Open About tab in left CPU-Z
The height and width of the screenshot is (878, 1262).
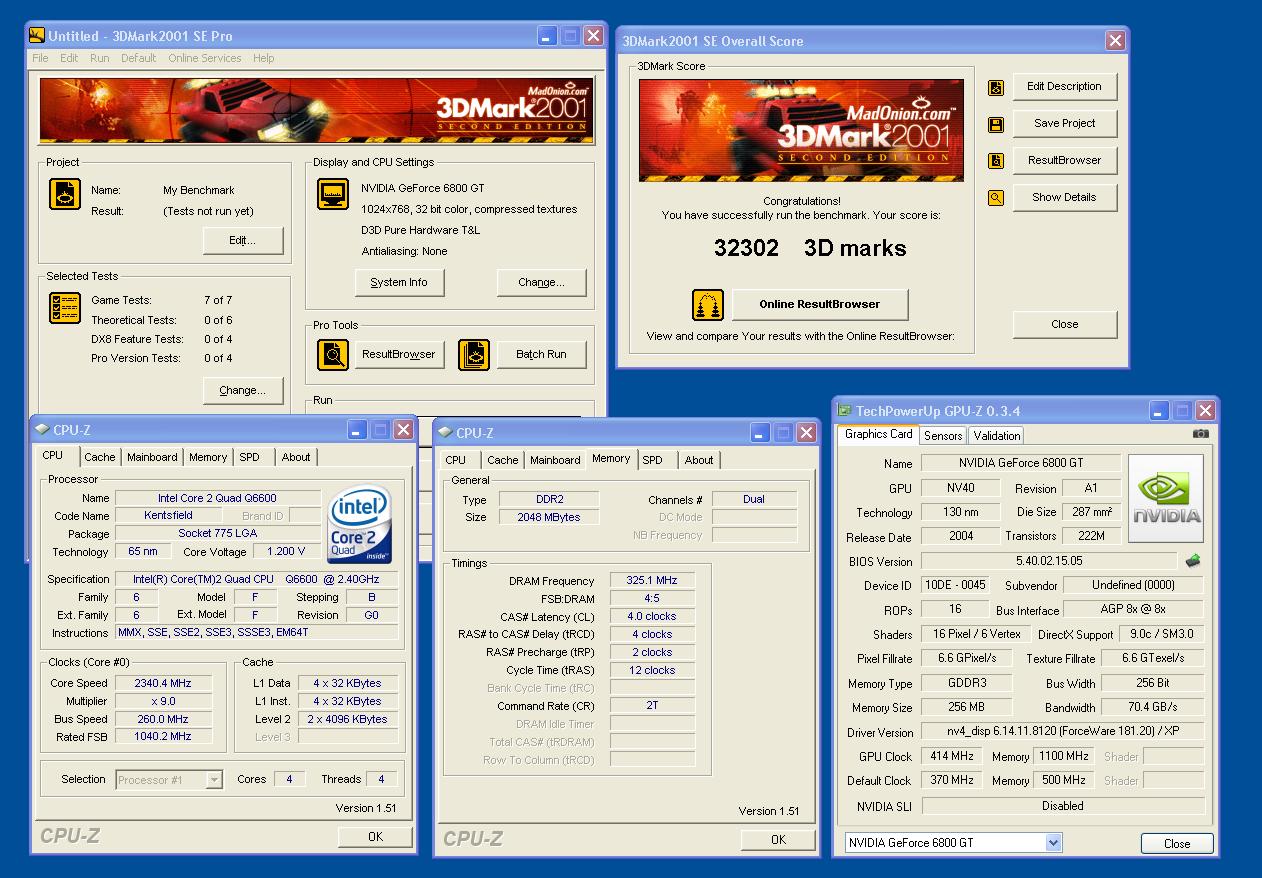[x=296, y=457]
